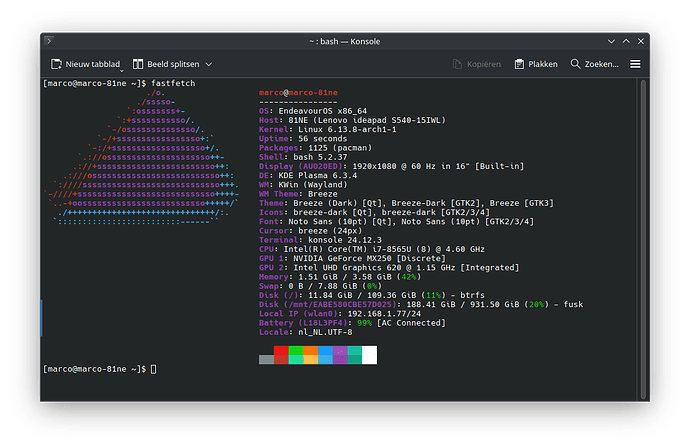The height and width of the screenshot is (448, 690).
Task: Click the '81NE (Lenovo ideapad S540-15IWL)' host text
Action: pyautogui.click(x=367, y=120)
